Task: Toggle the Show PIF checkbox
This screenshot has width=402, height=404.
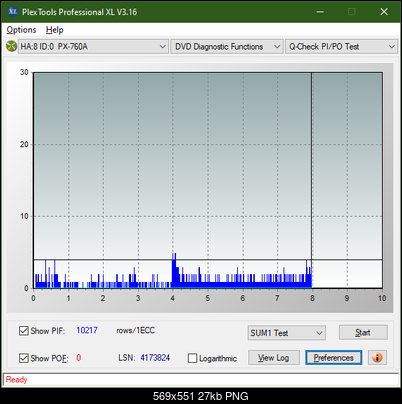Action: tap(24, 331)
